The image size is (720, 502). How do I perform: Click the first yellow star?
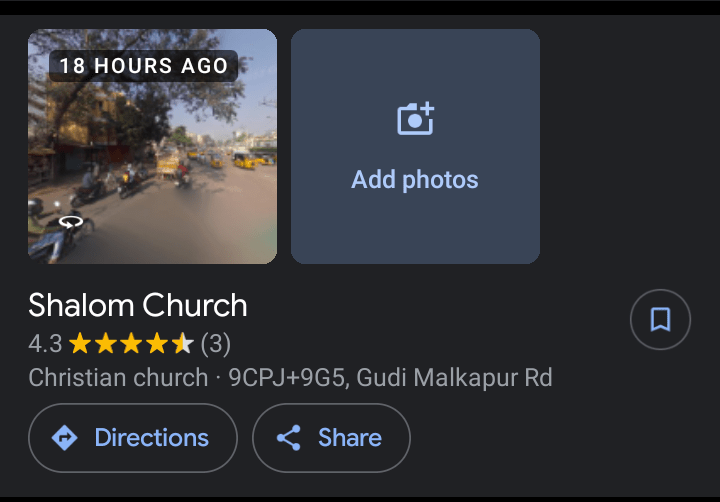tap(80, 344)
